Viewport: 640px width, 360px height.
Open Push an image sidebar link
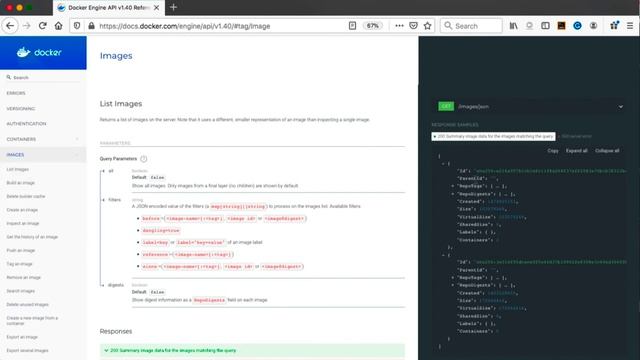tap(20, 250)
